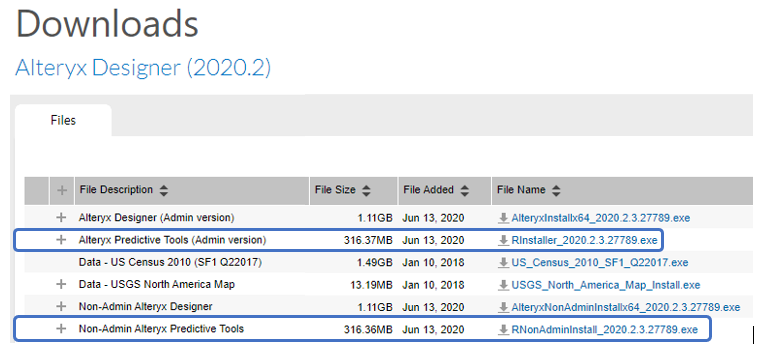Select the 13.19MB file size cell

tap(371, 285)
